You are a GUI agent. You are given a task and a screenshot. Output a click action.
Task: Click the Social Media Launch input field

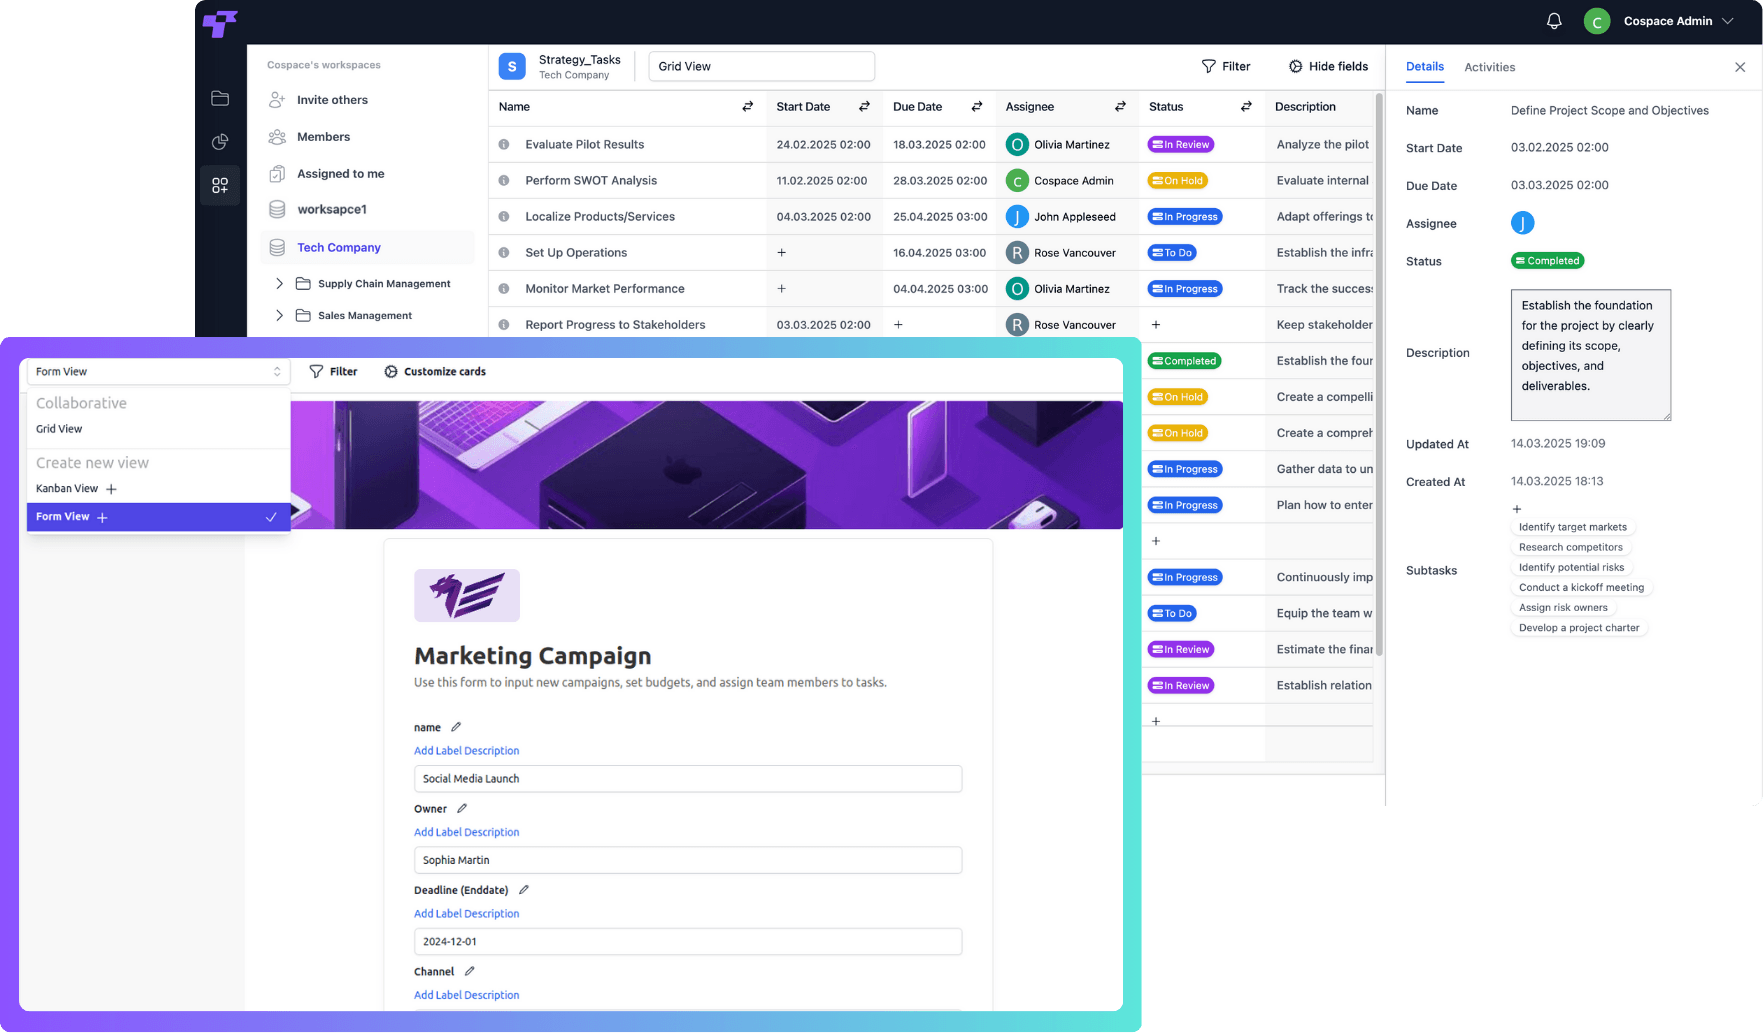coord(687,778)
